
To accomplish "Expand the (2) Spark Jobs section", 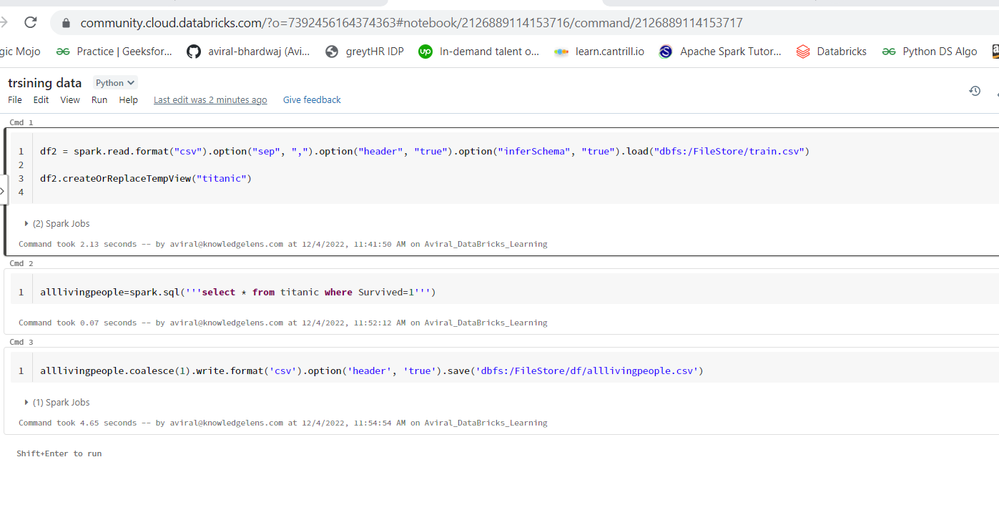I will [x=57, y=224].
